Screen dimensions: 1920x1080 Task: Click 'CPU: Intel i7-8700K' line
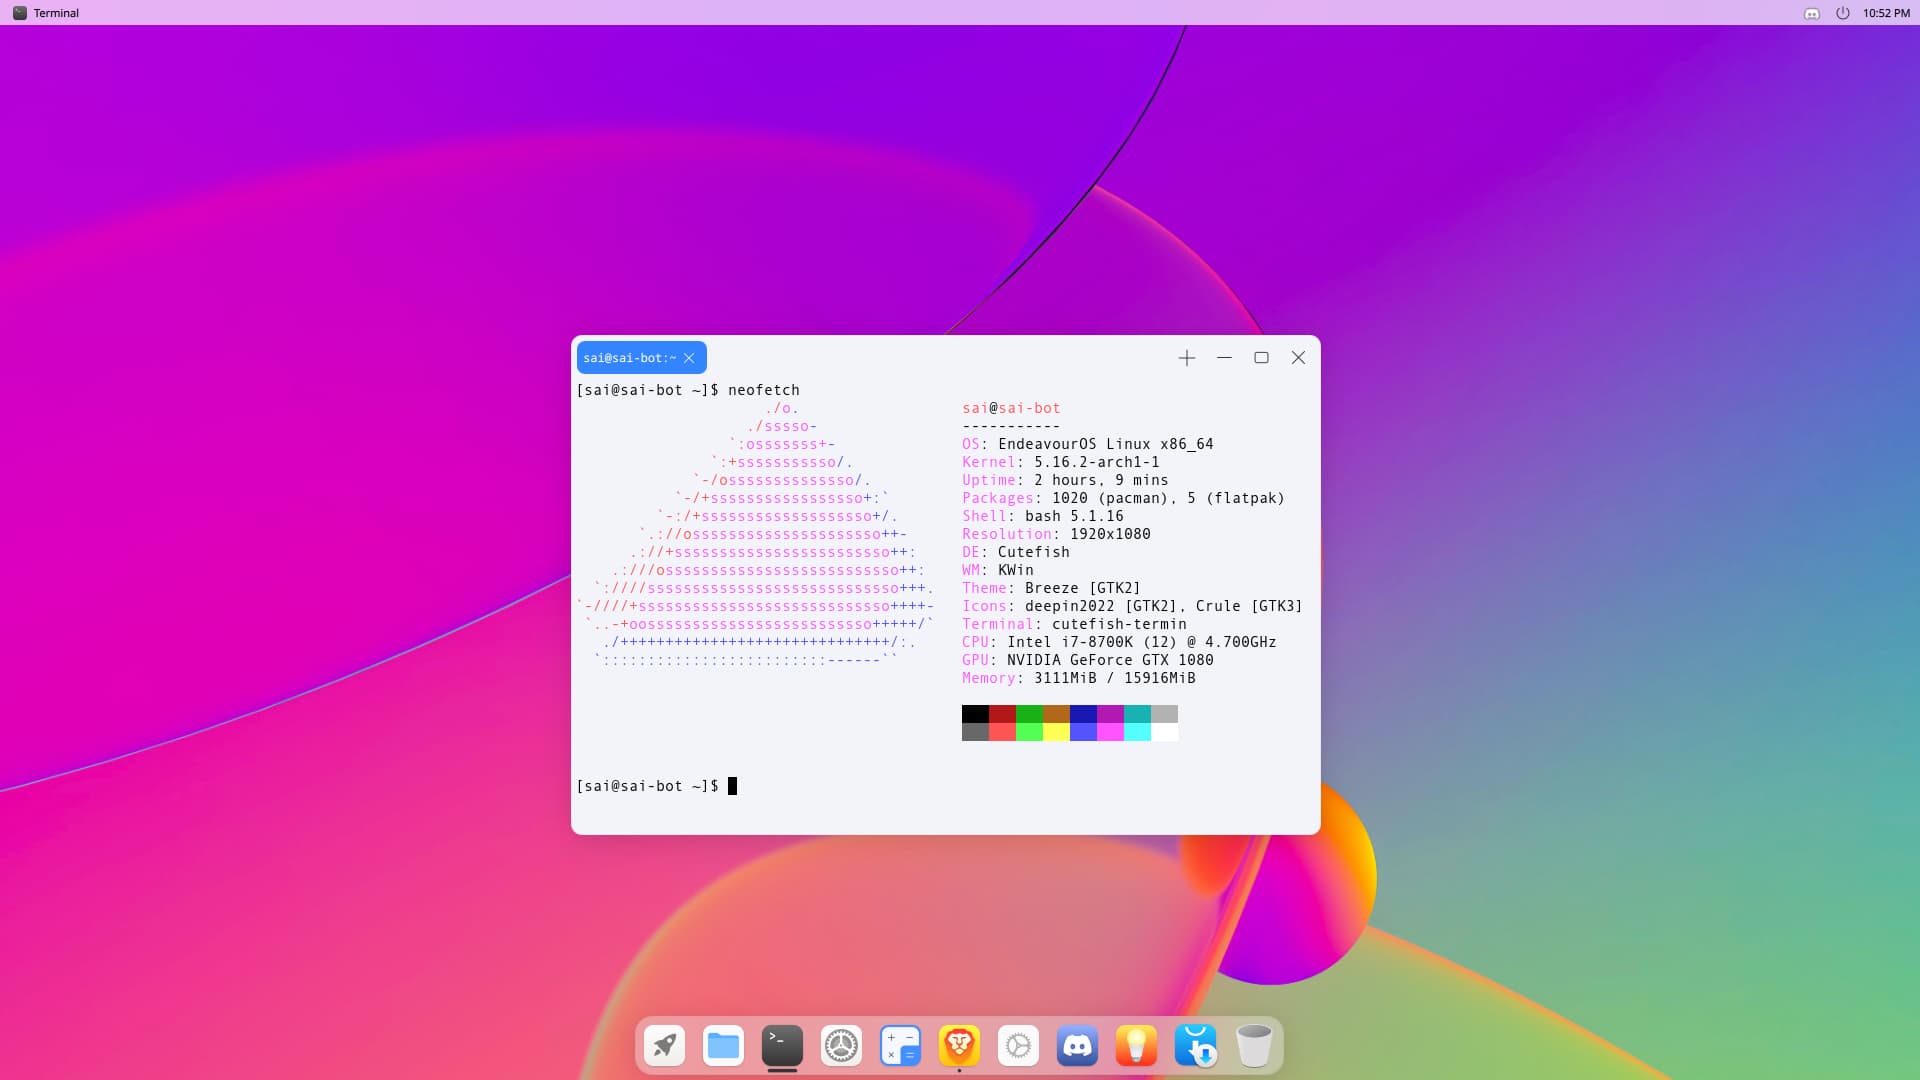(1119, 642)
